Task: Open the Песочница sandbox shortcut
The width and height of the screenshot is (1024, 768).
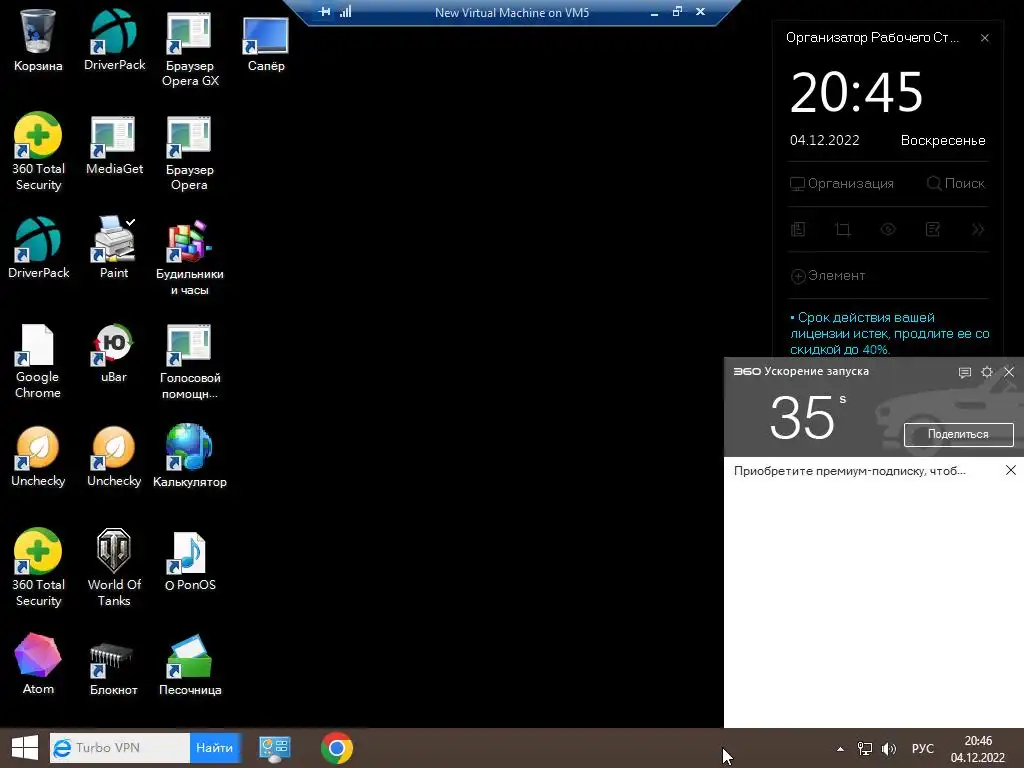Action: coord(190,664)
